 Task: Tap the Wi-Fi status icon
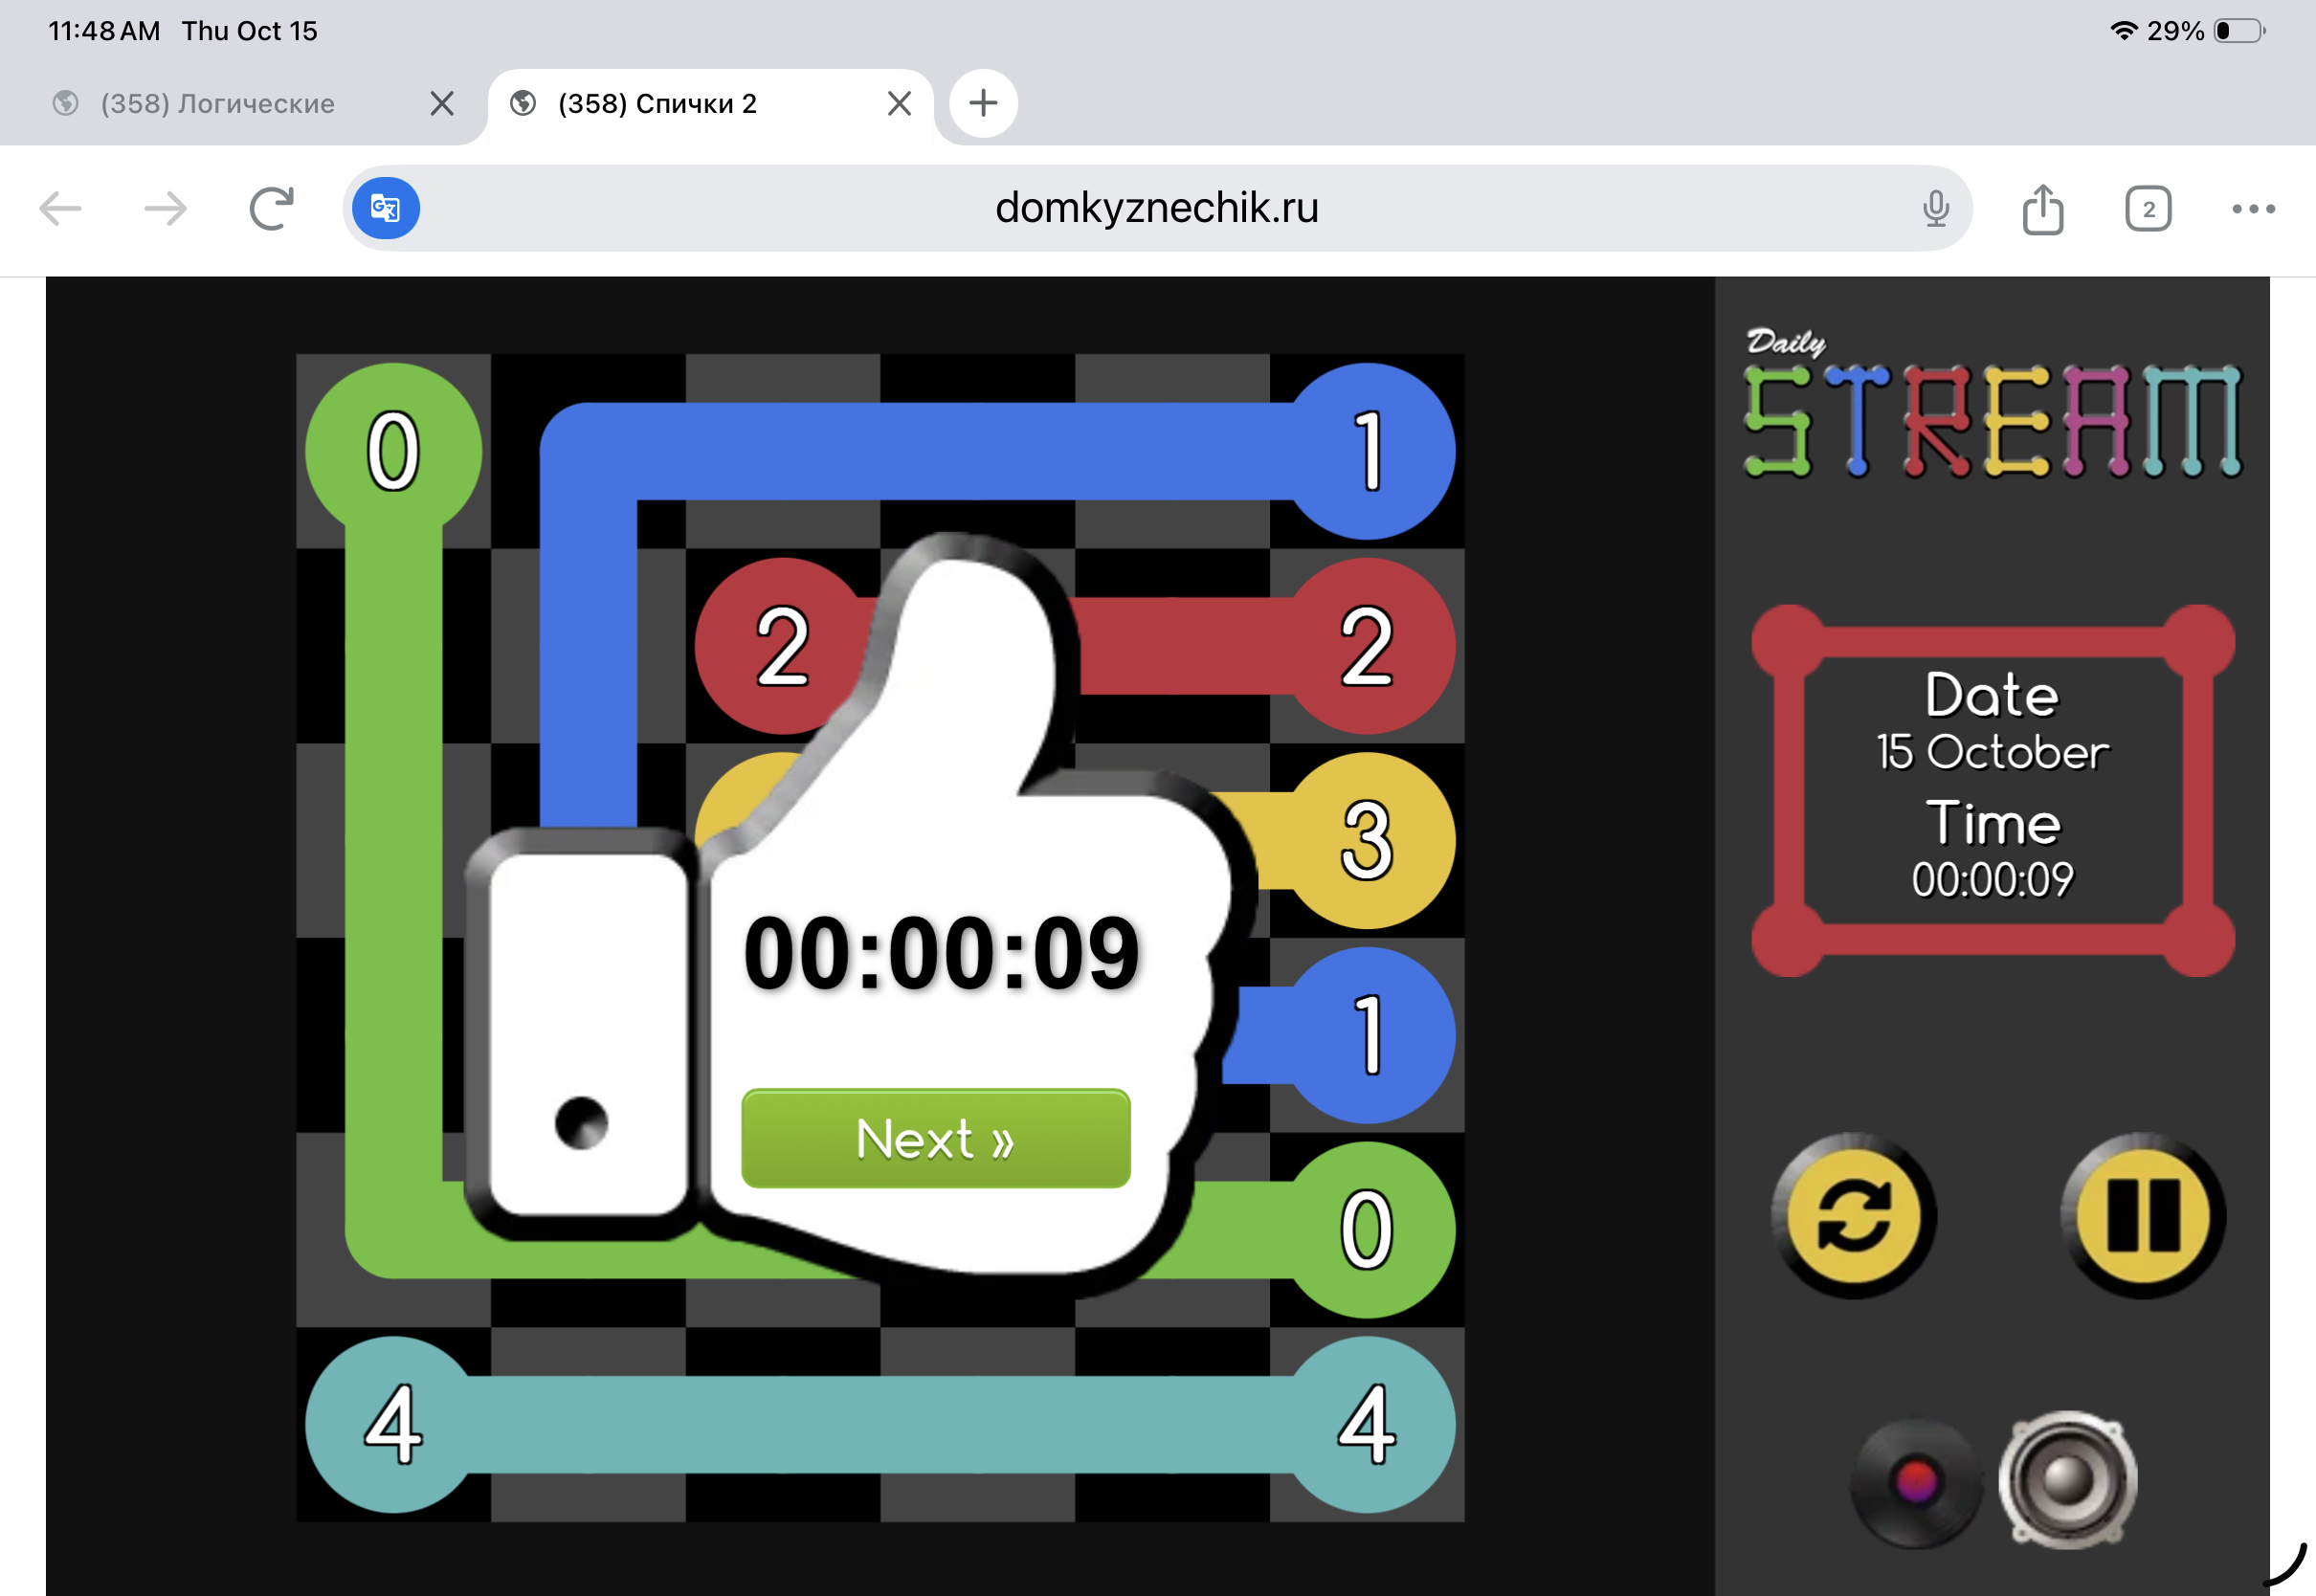2123,31
